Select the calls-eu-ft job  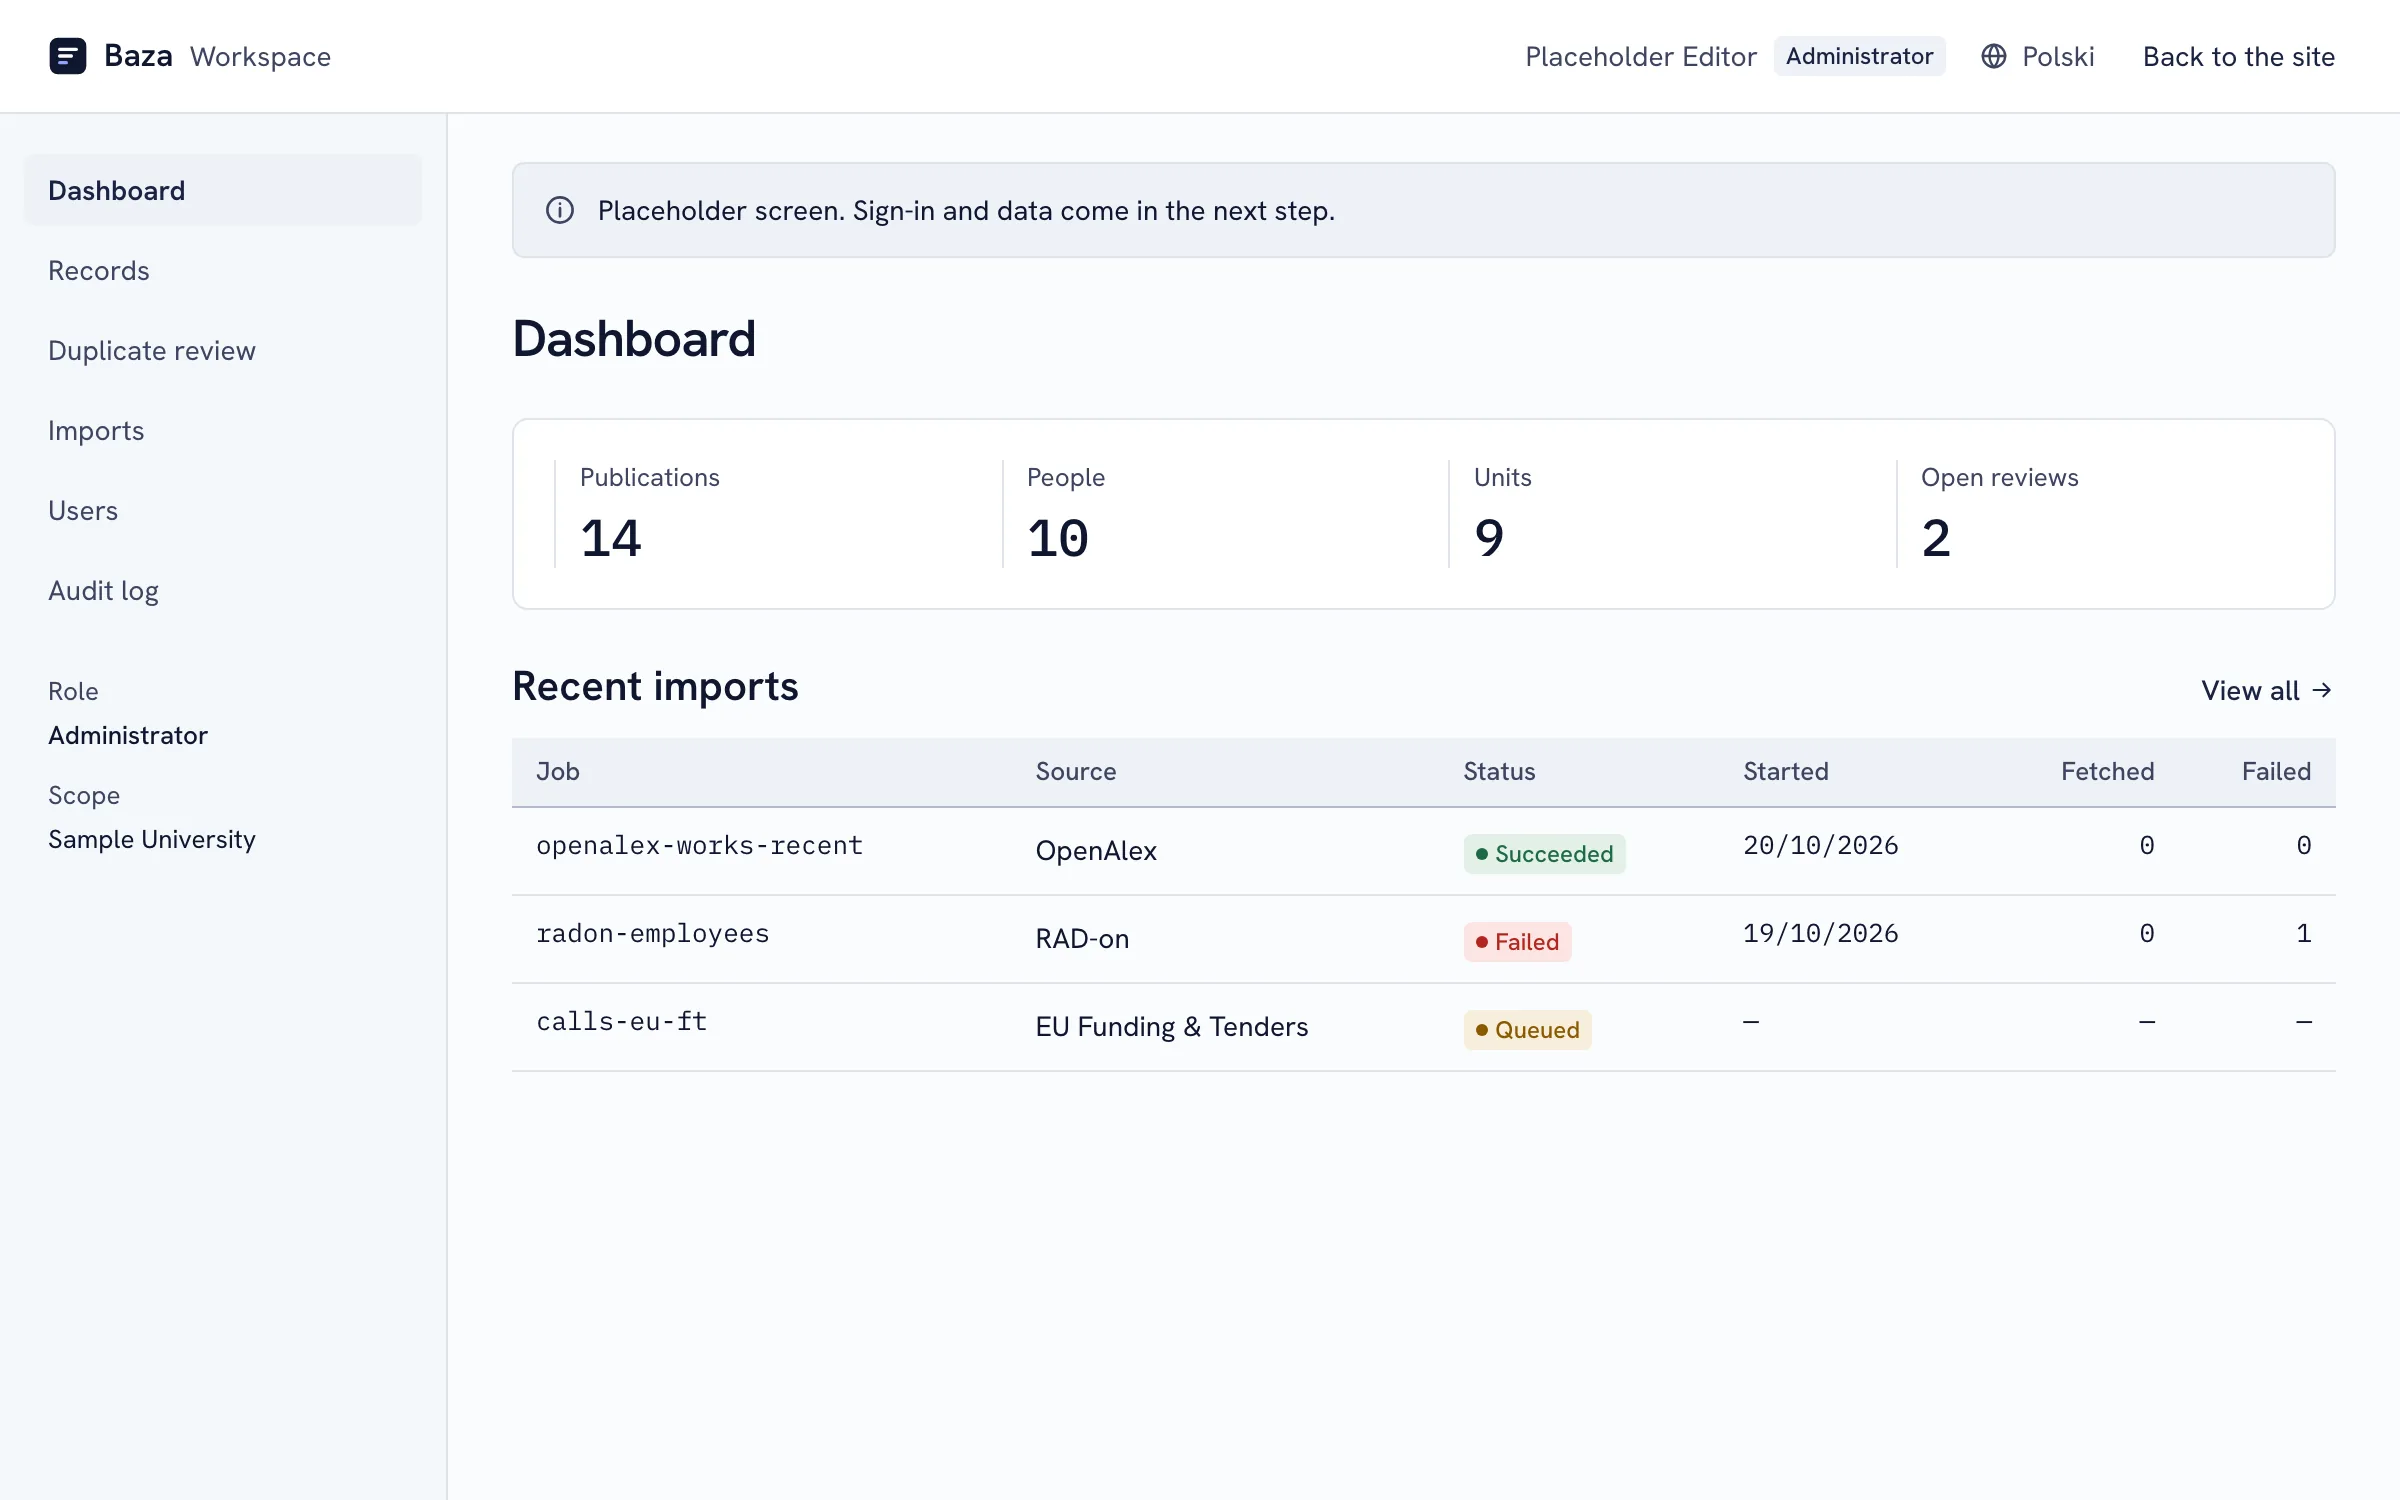[x=621, y=1022]
